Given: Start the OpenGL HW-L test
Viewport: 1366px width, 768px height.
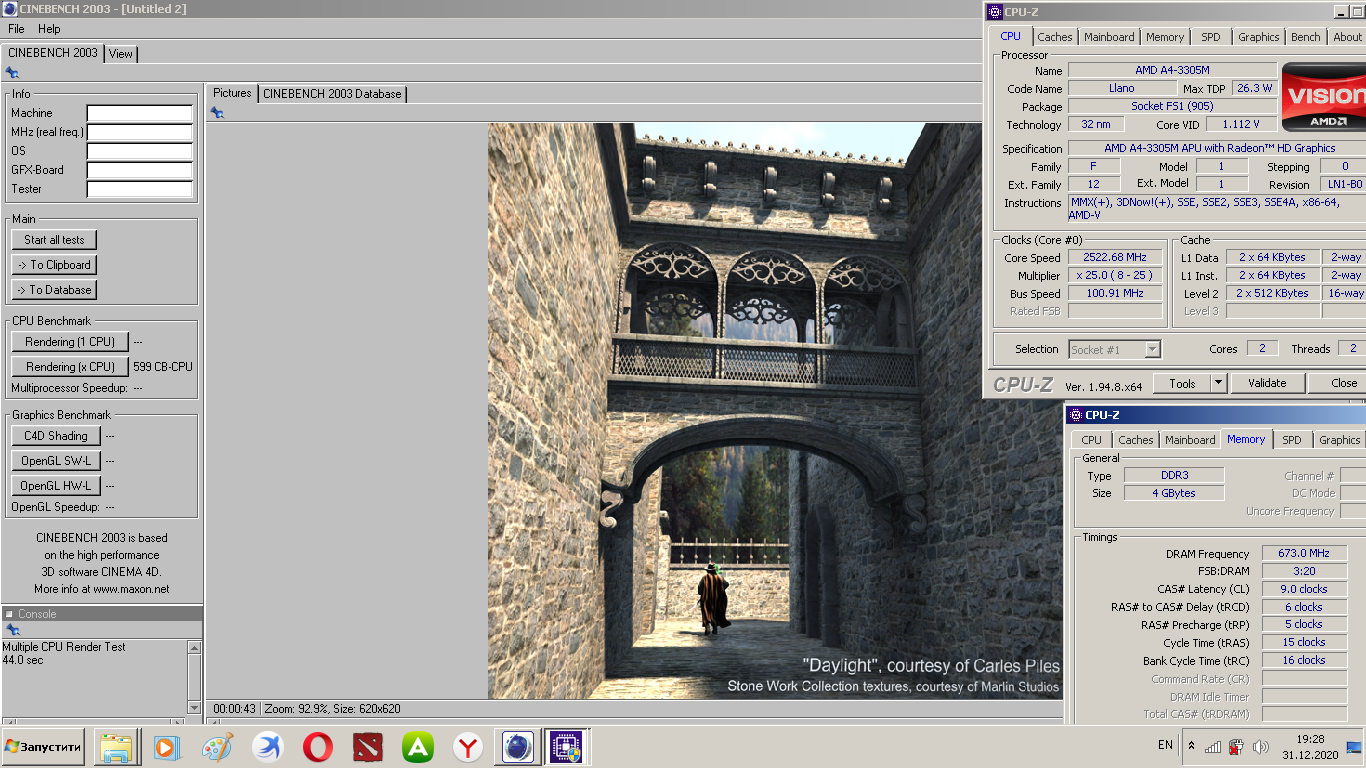Looking at the screenshot, I should [56, 486].
